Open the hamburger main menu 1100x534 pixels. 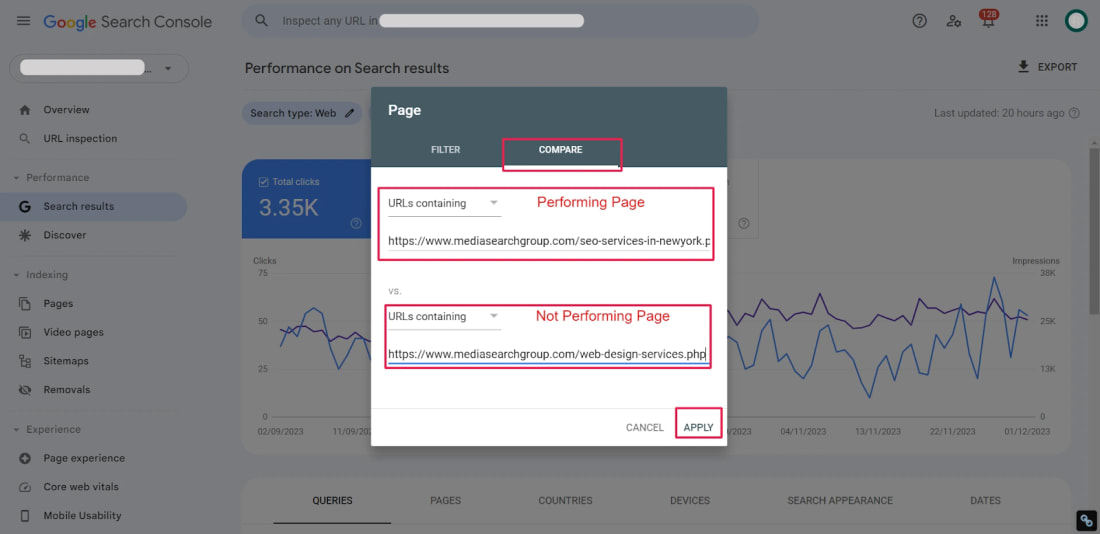click(23, 21)
